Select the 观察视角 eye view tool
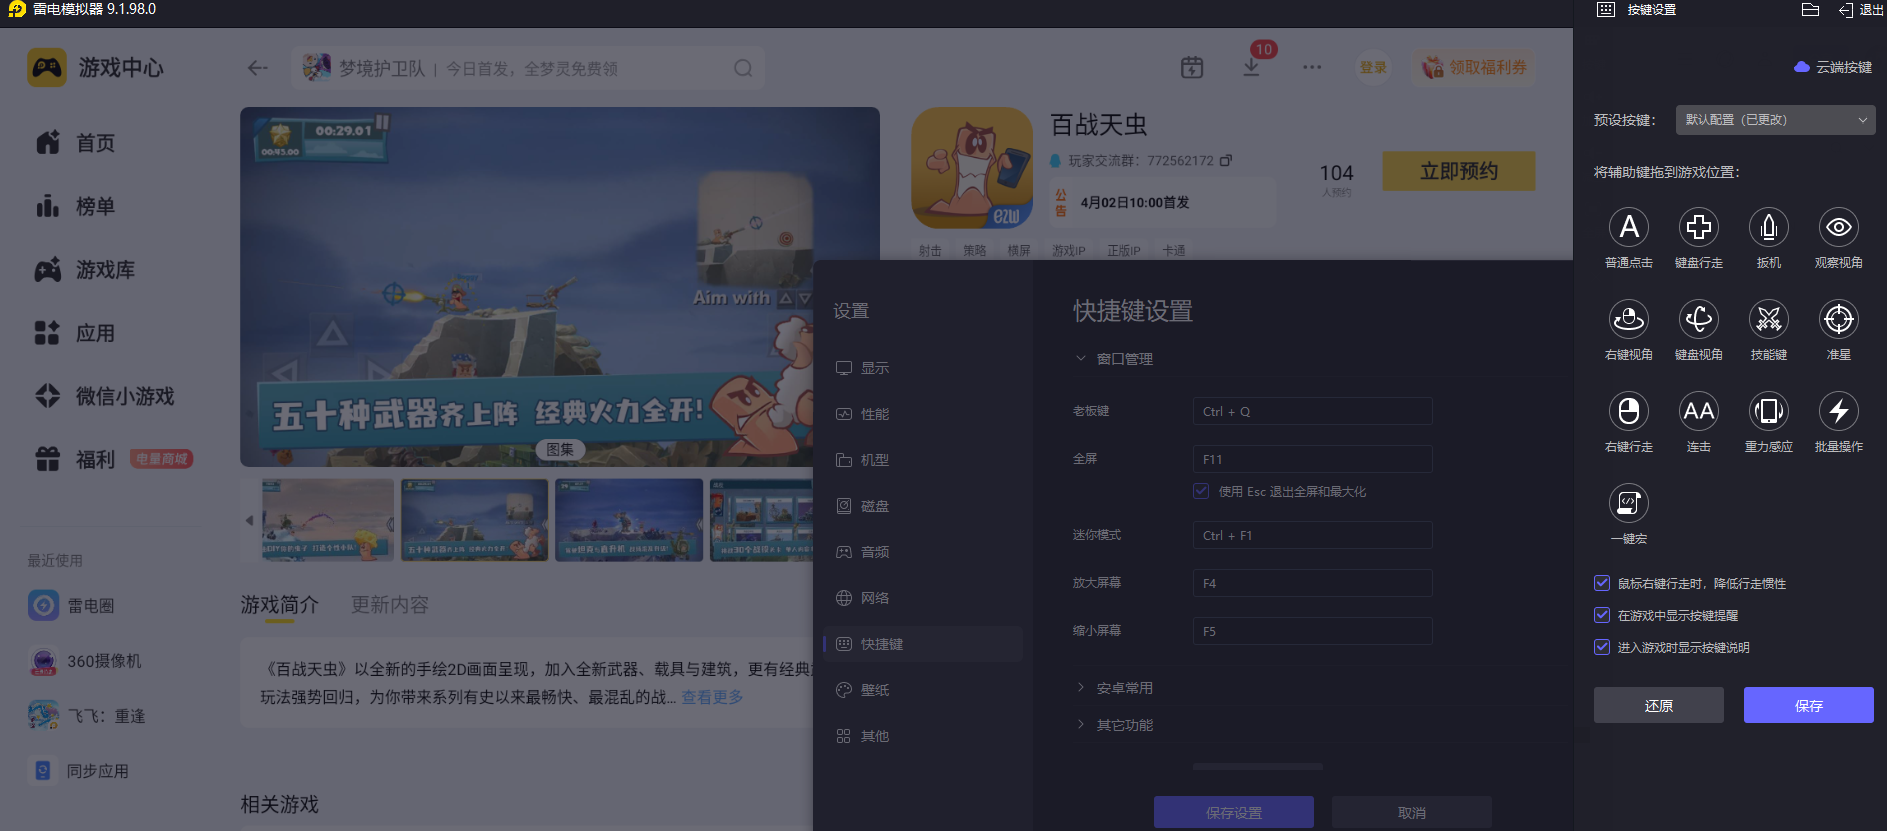The height and width of the screenshot is (831, 1887). click(x=1838, y=227)
